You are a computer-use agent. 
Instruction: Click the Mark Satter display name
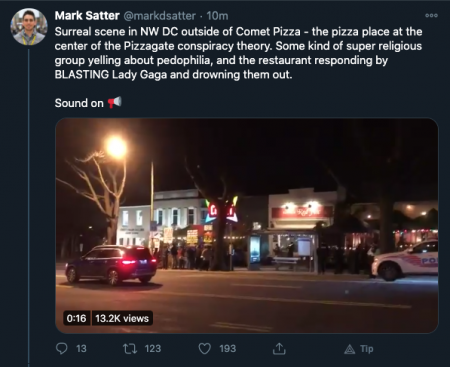point(87,16)
